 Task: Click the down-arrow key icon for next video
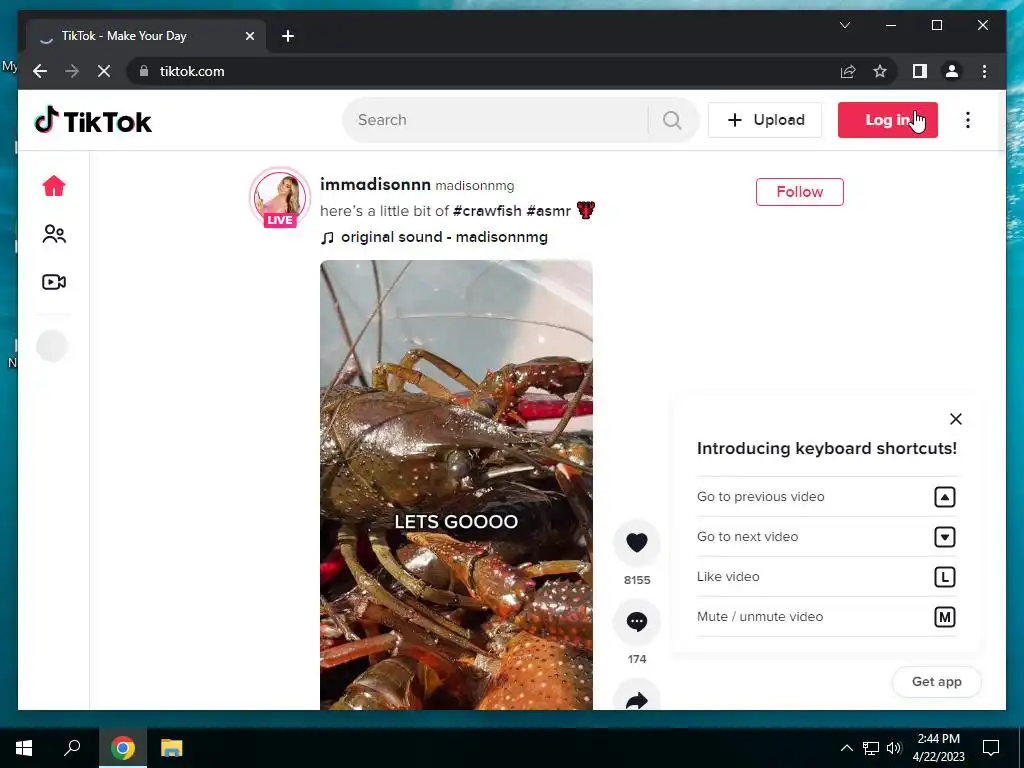click(944, 537)
